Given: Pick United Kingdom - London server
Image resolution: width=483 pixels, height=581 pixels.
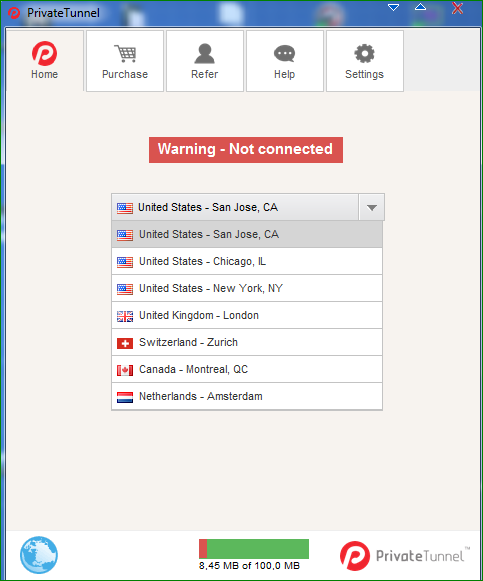Looking at the screenshot, I should point(247,315).
